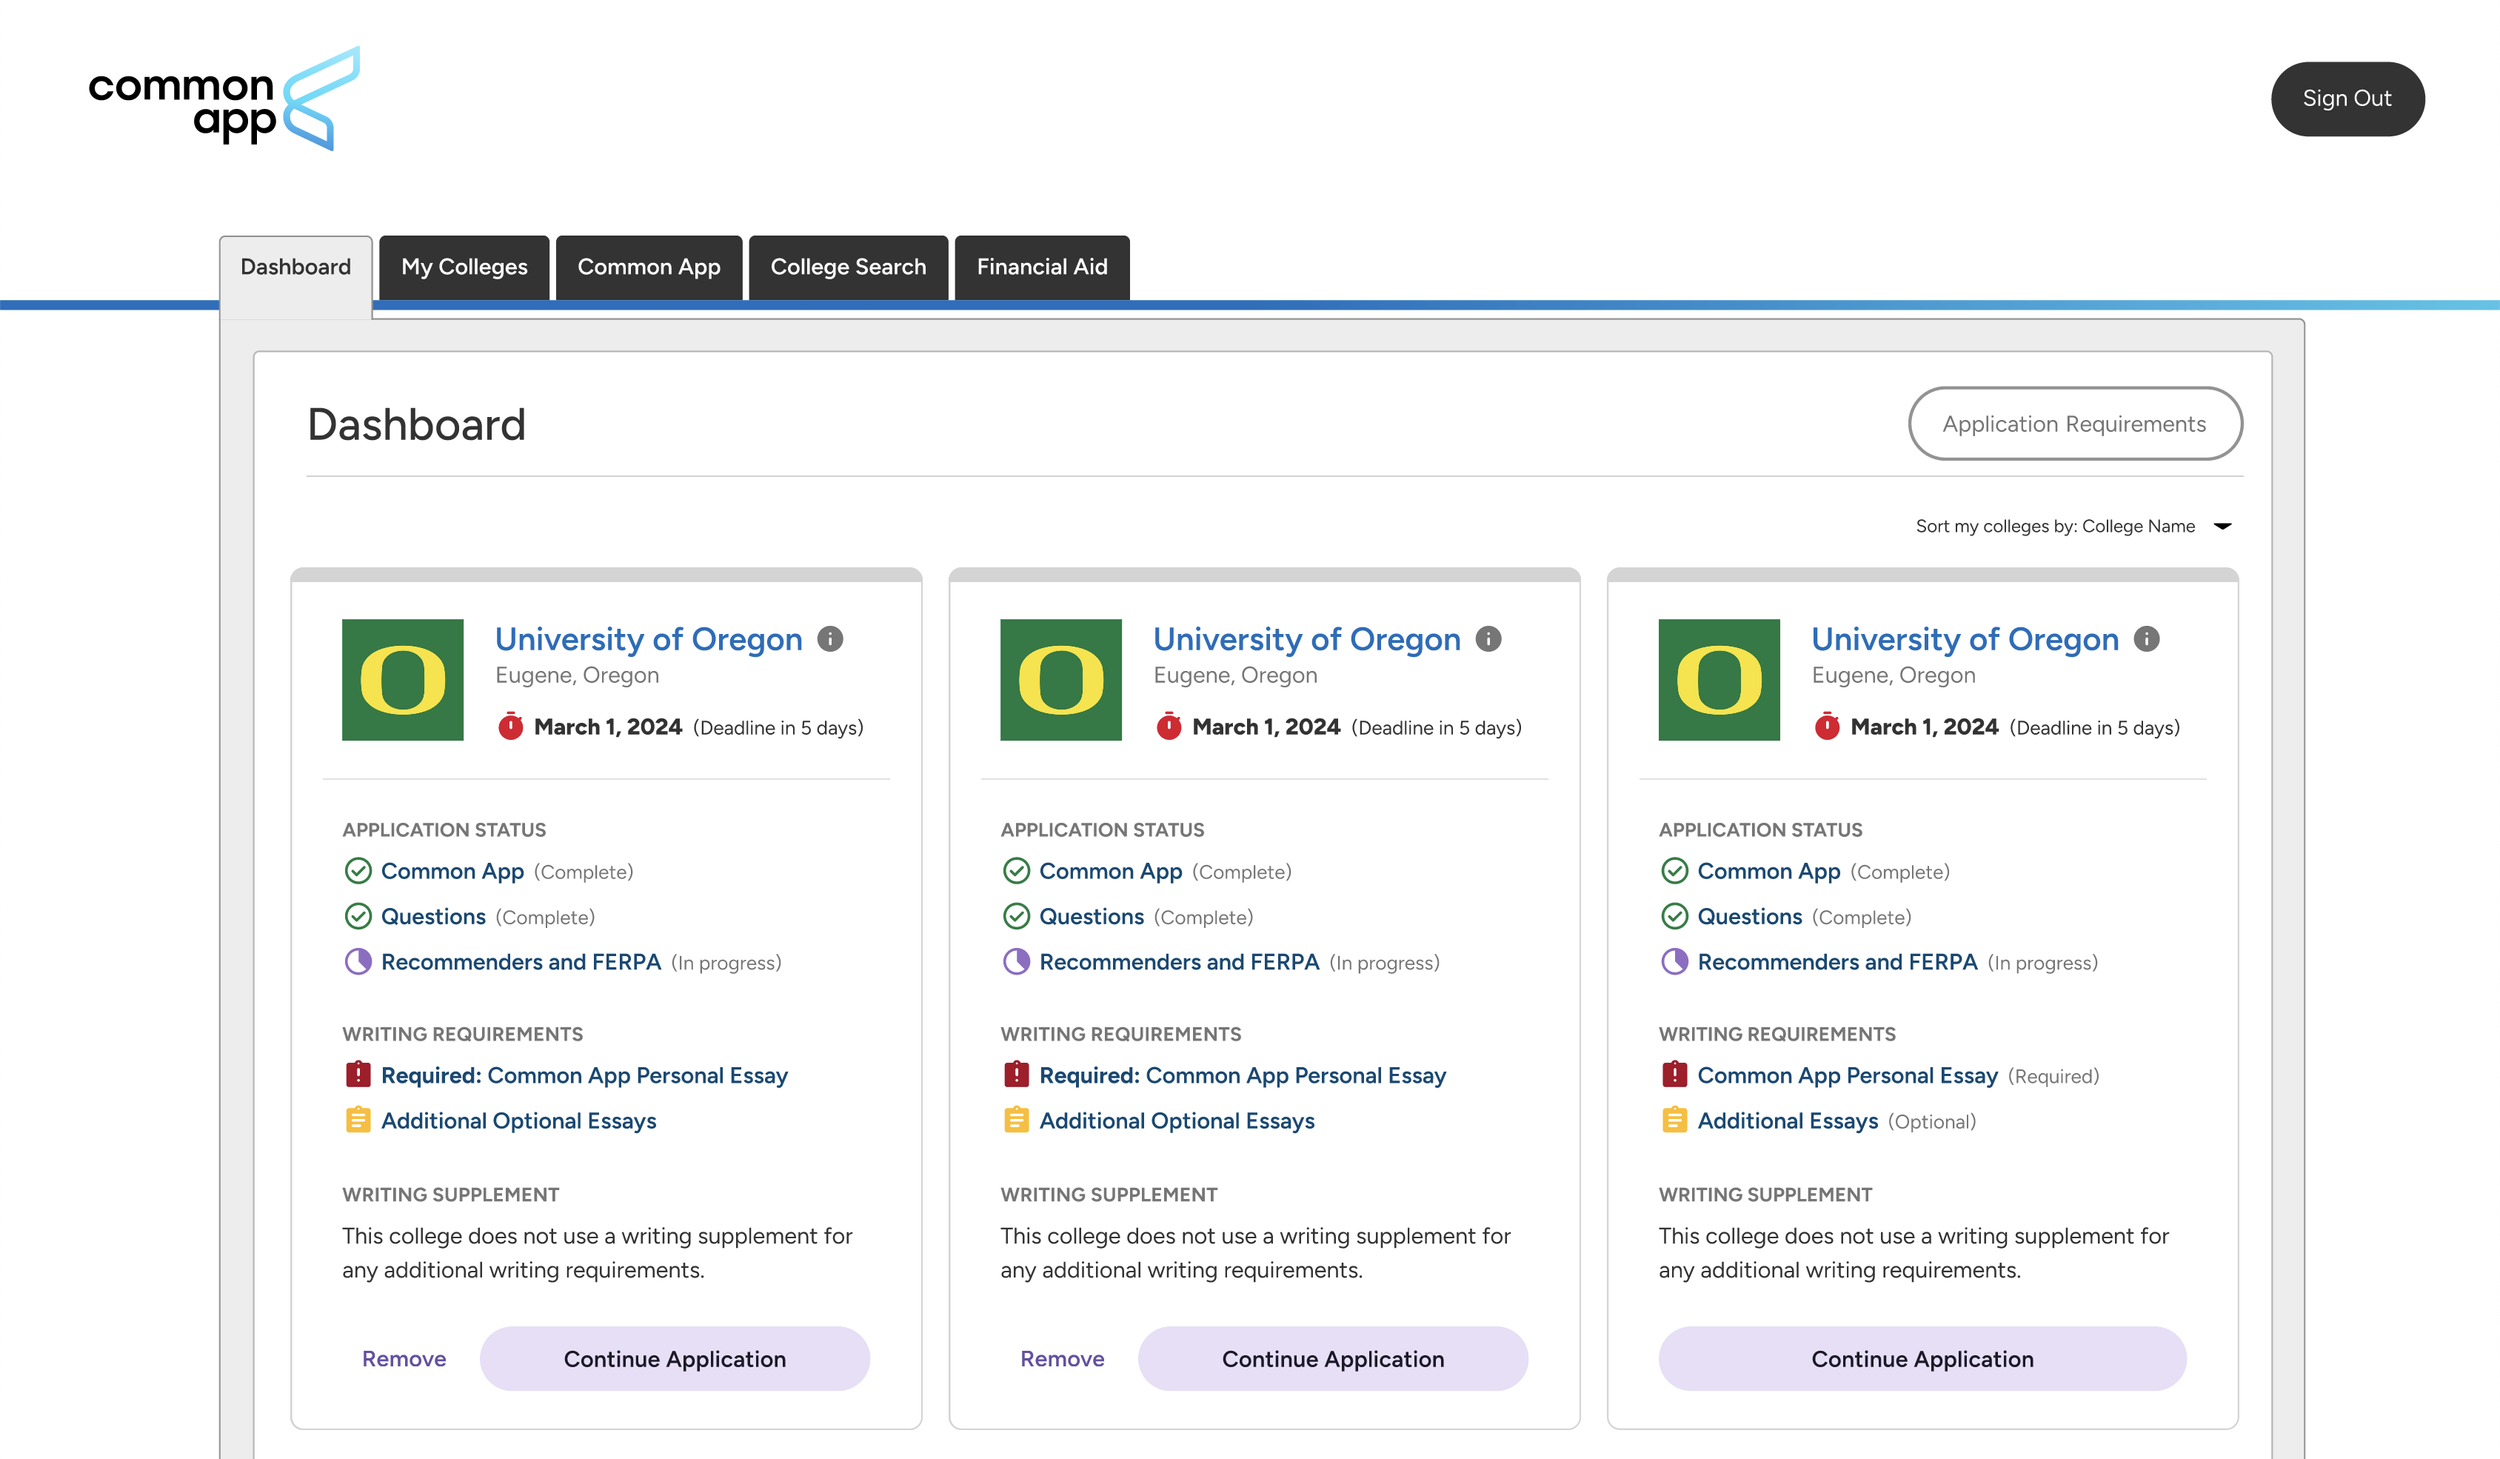
Task: Open Additional Optional Essays link, middle card
Action: 1177,1120
